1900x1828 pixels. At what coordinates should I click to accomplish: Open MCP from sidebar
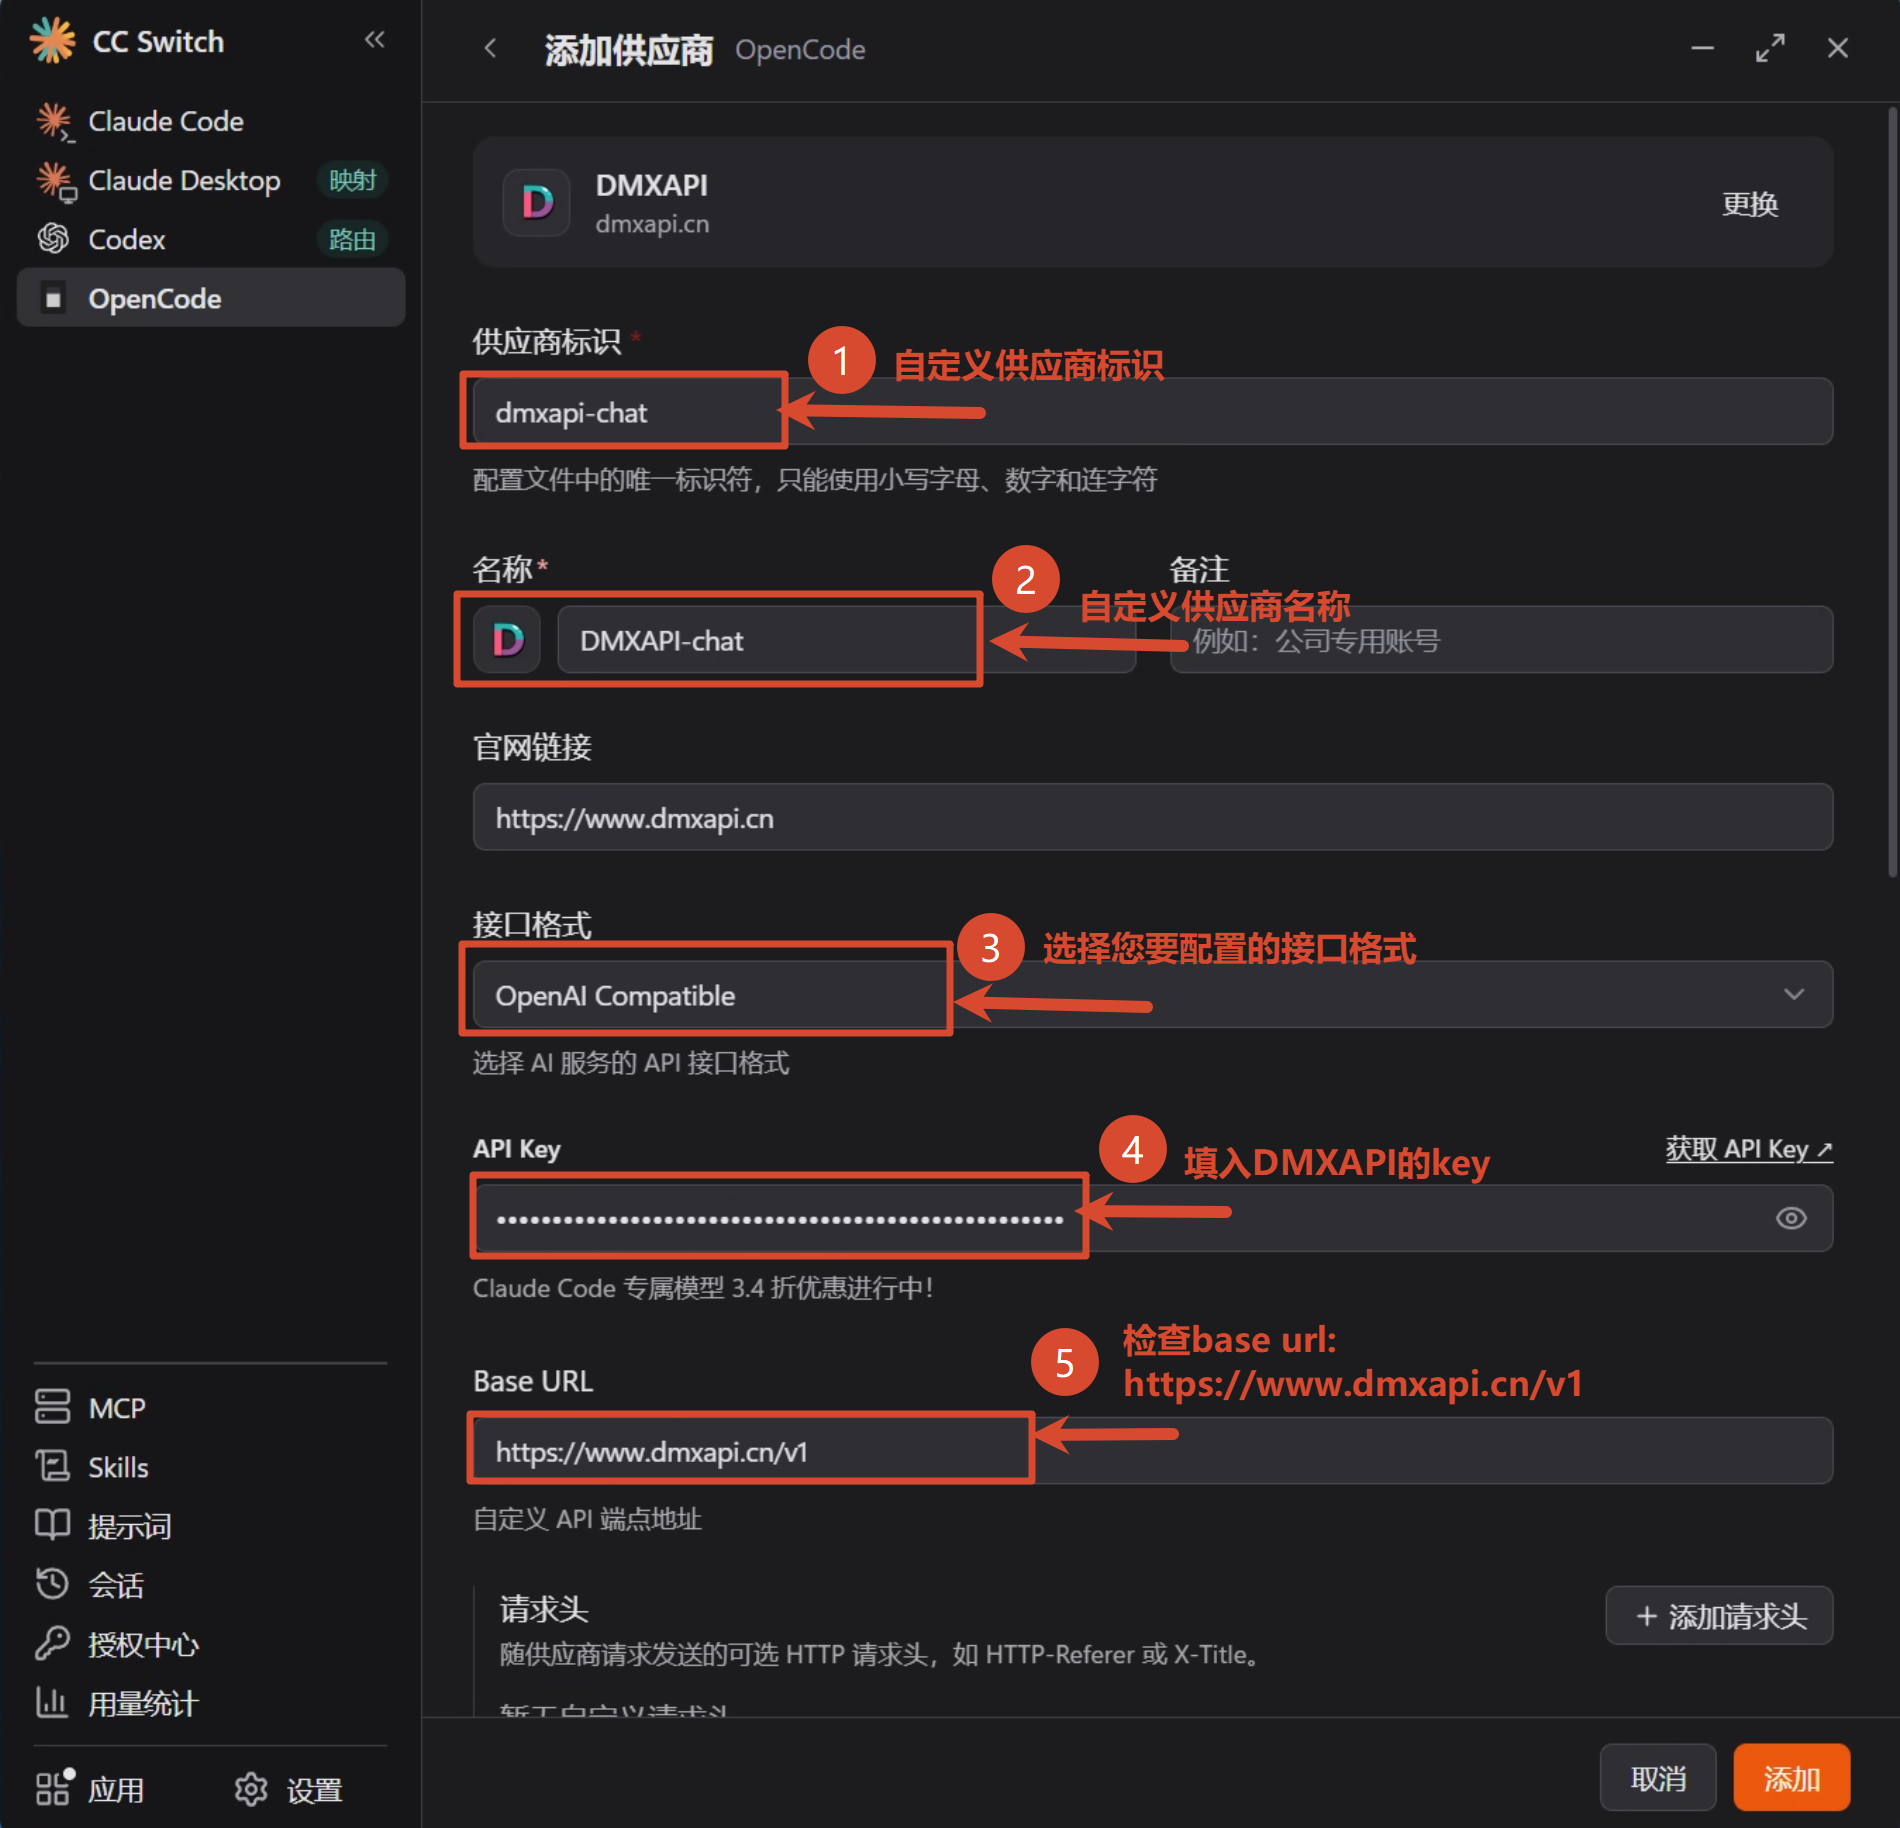point(211,1407)
